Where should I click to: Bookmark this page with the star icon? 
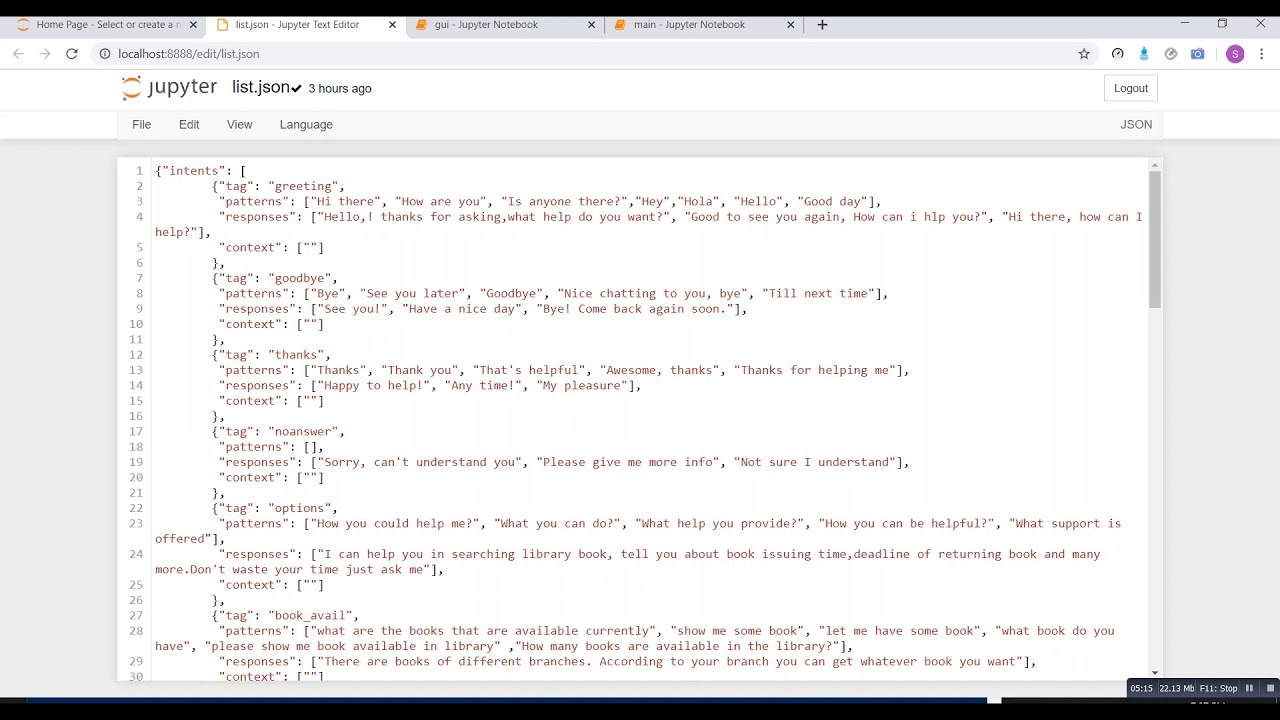click(1084, 54)
